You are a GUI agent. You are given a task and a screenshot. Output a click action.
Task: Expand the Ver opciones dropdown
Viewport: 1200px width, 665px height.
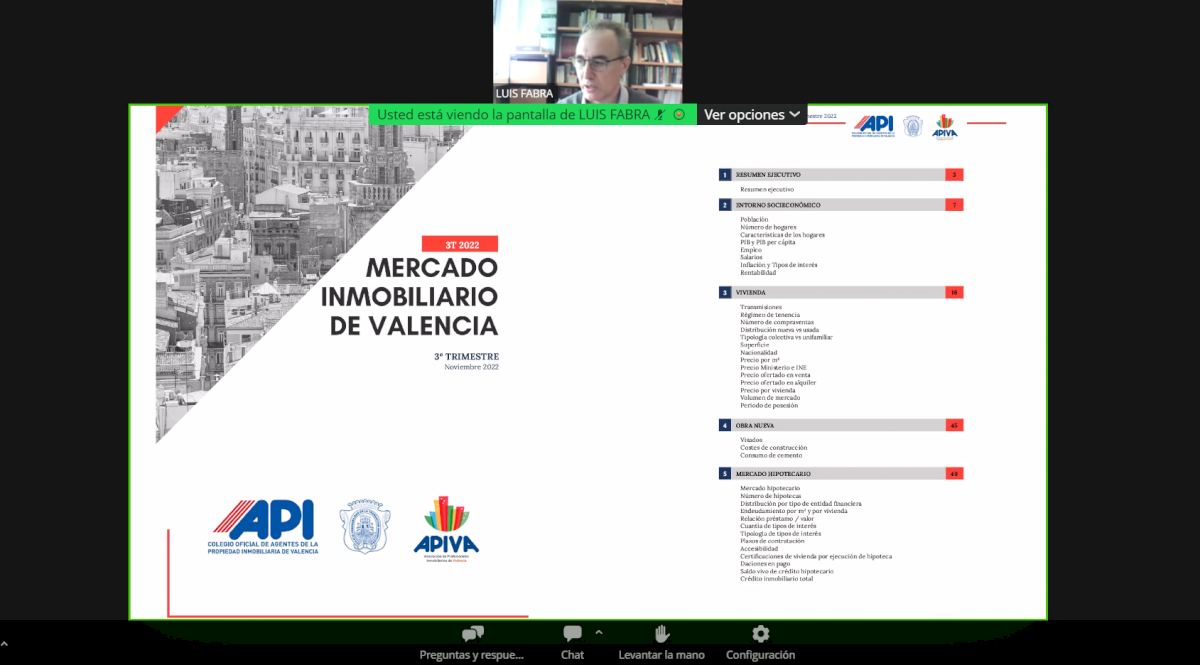(752, 115)
